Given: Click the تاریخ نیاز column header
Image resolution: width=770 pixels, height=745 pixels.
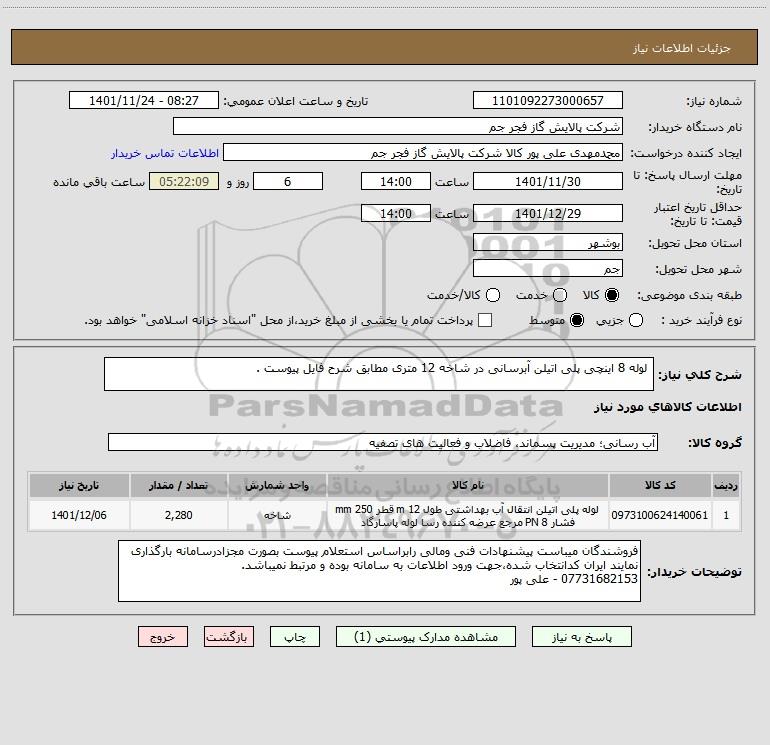Looking at the screenshot, I should (79, 485).
